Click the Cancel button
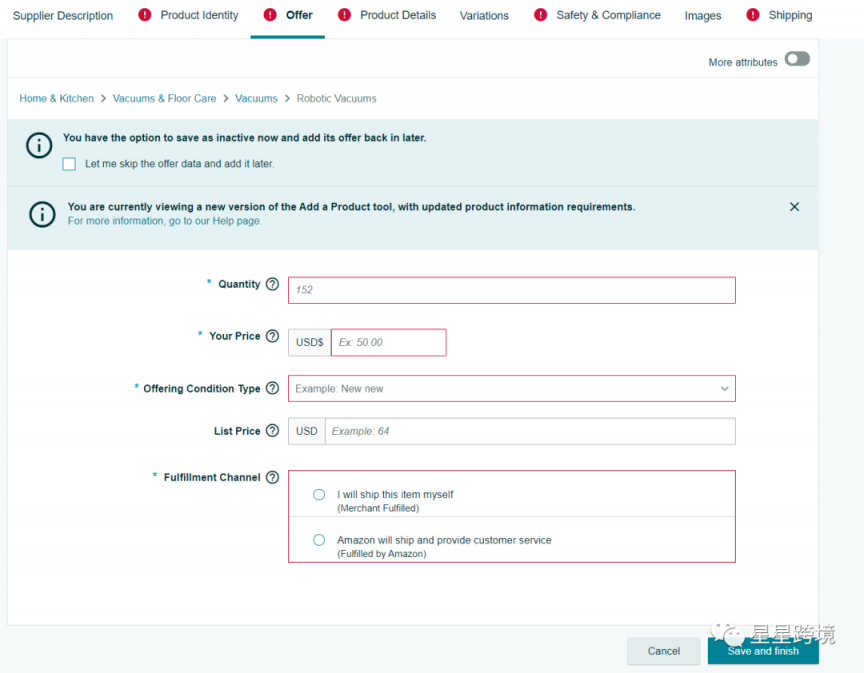 tap(663, 651)
